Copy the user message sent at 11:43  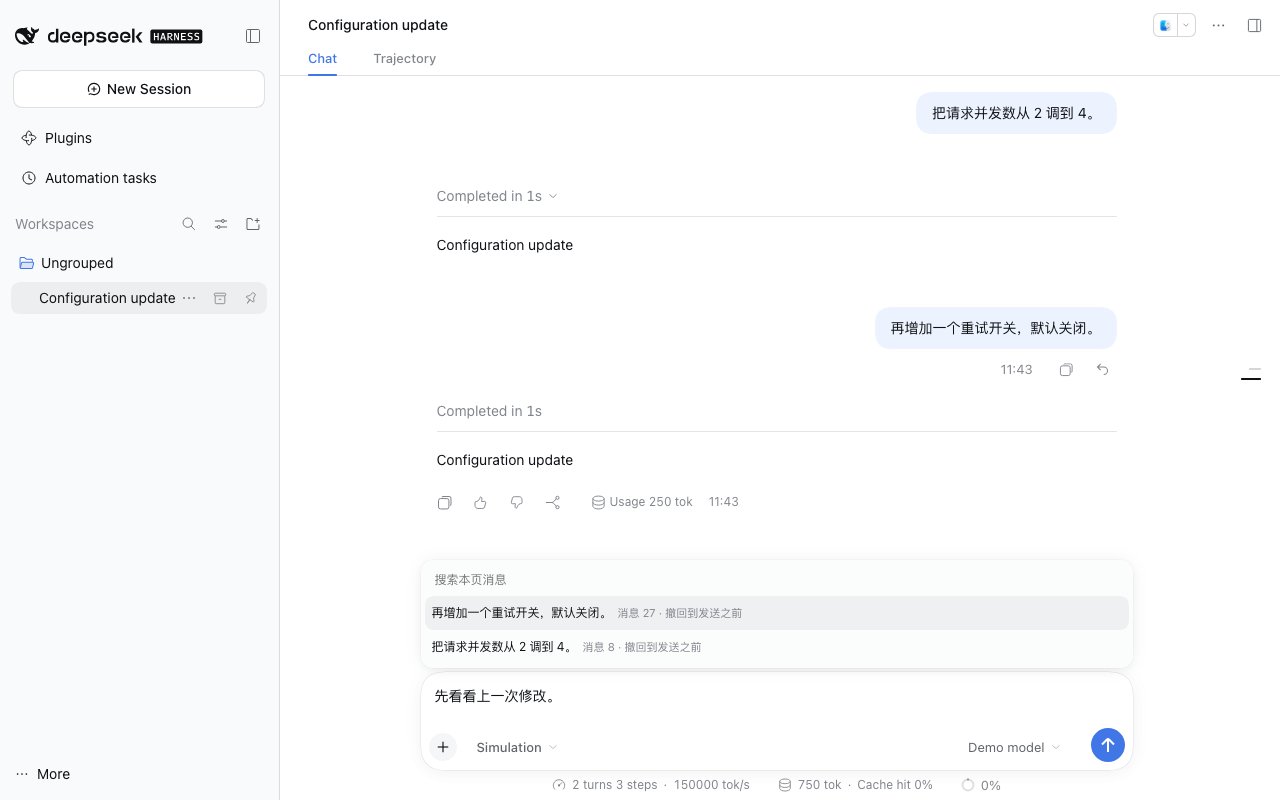click(1066, 370)
